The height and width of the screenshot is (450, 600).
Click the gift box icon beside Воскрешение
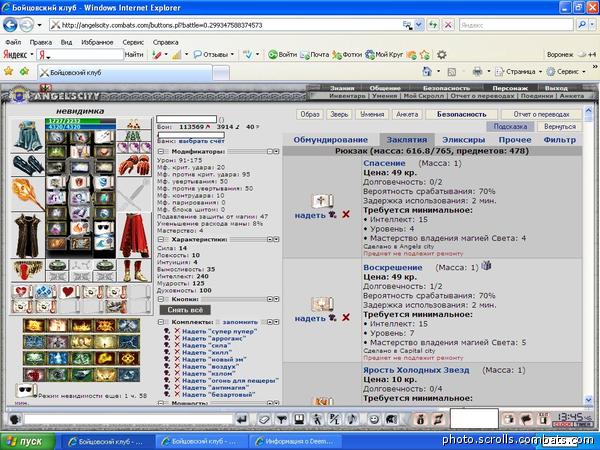(x=486, y=266)
